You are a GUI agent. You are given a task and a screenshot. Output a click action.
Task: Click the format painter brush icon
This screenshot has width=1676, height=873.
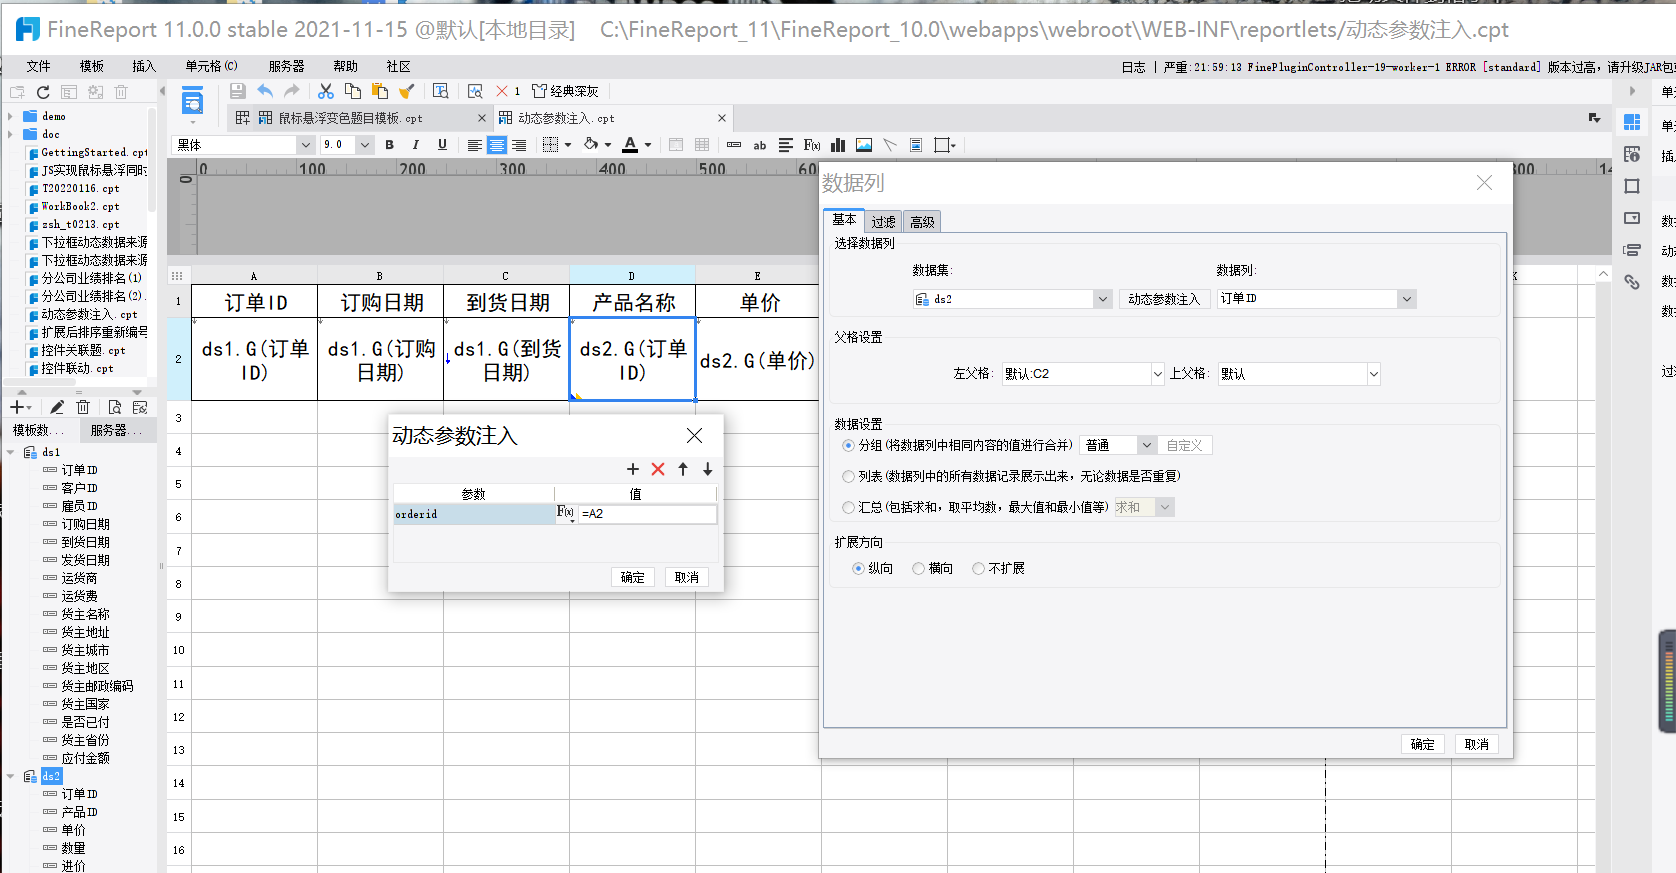coord(406,91)
